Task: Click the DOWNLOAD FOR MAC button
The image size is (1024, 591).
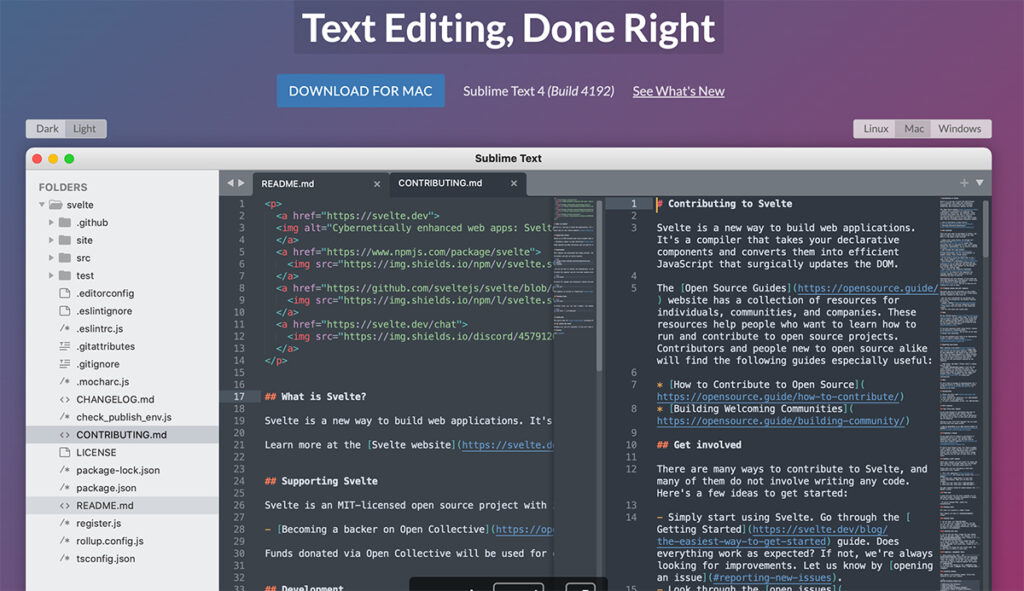Action: [x=360, y=90]
